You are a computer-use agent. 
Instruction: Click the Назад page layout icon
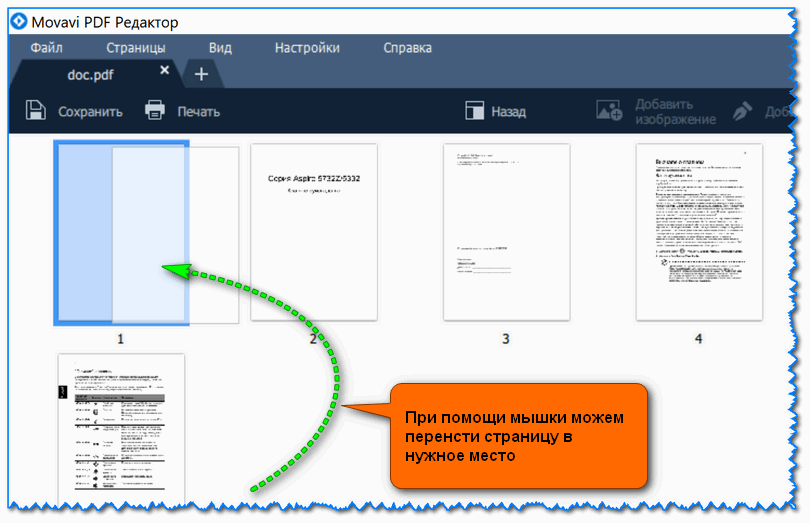click(x=474, y=111)
